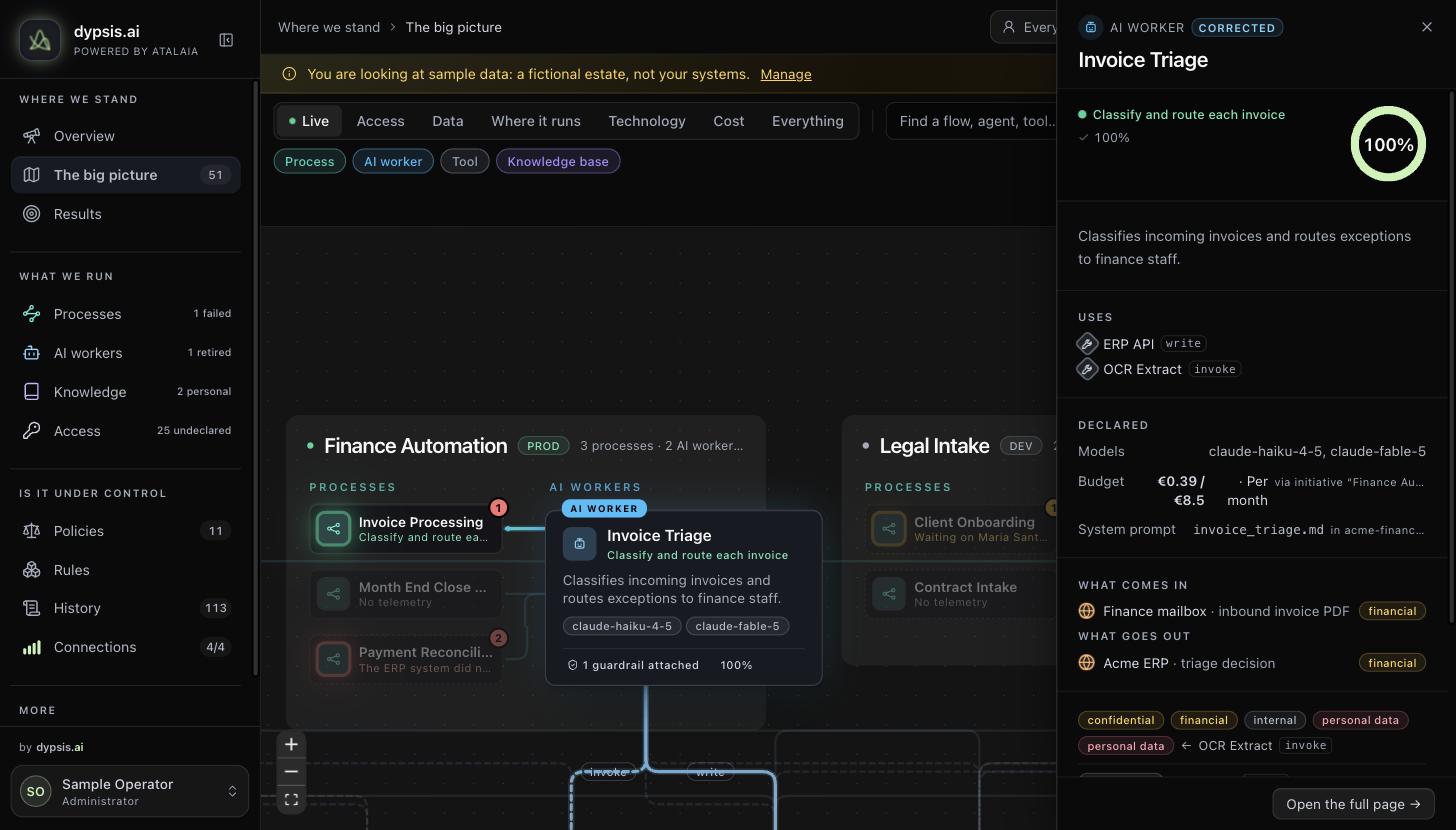Open the Overview telescope icon
Viewport: 1456px width, 830px height.
(32, 136)
